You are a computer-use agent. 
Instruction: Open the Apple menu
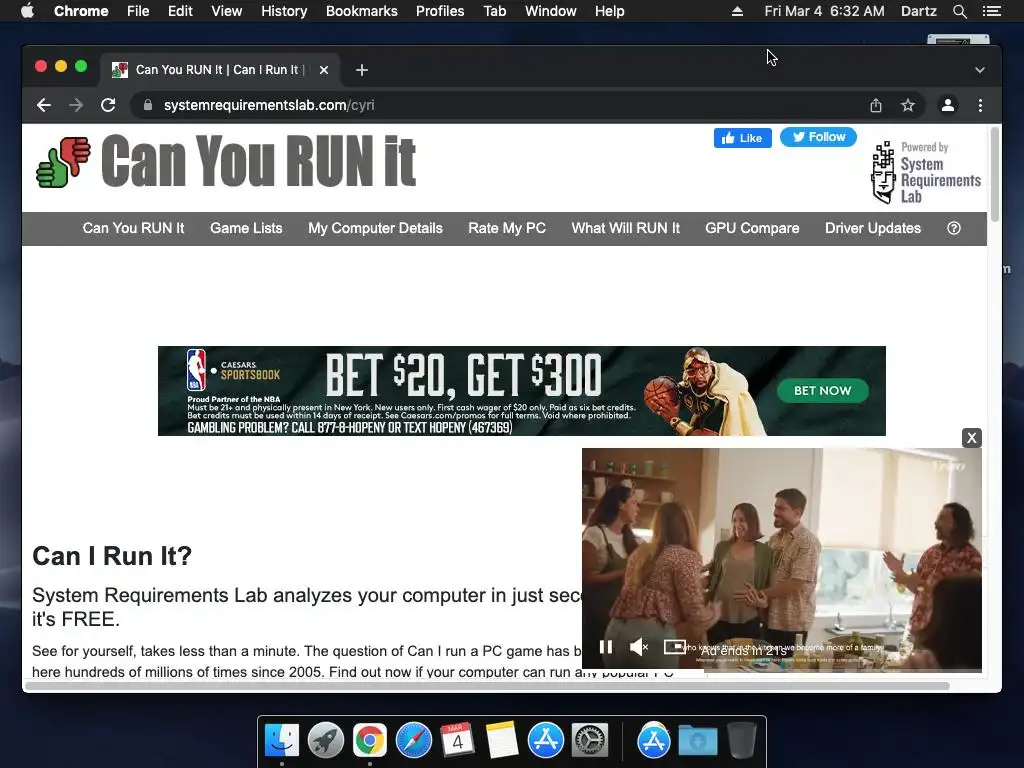pyautogui.click(x=27, y=11)
